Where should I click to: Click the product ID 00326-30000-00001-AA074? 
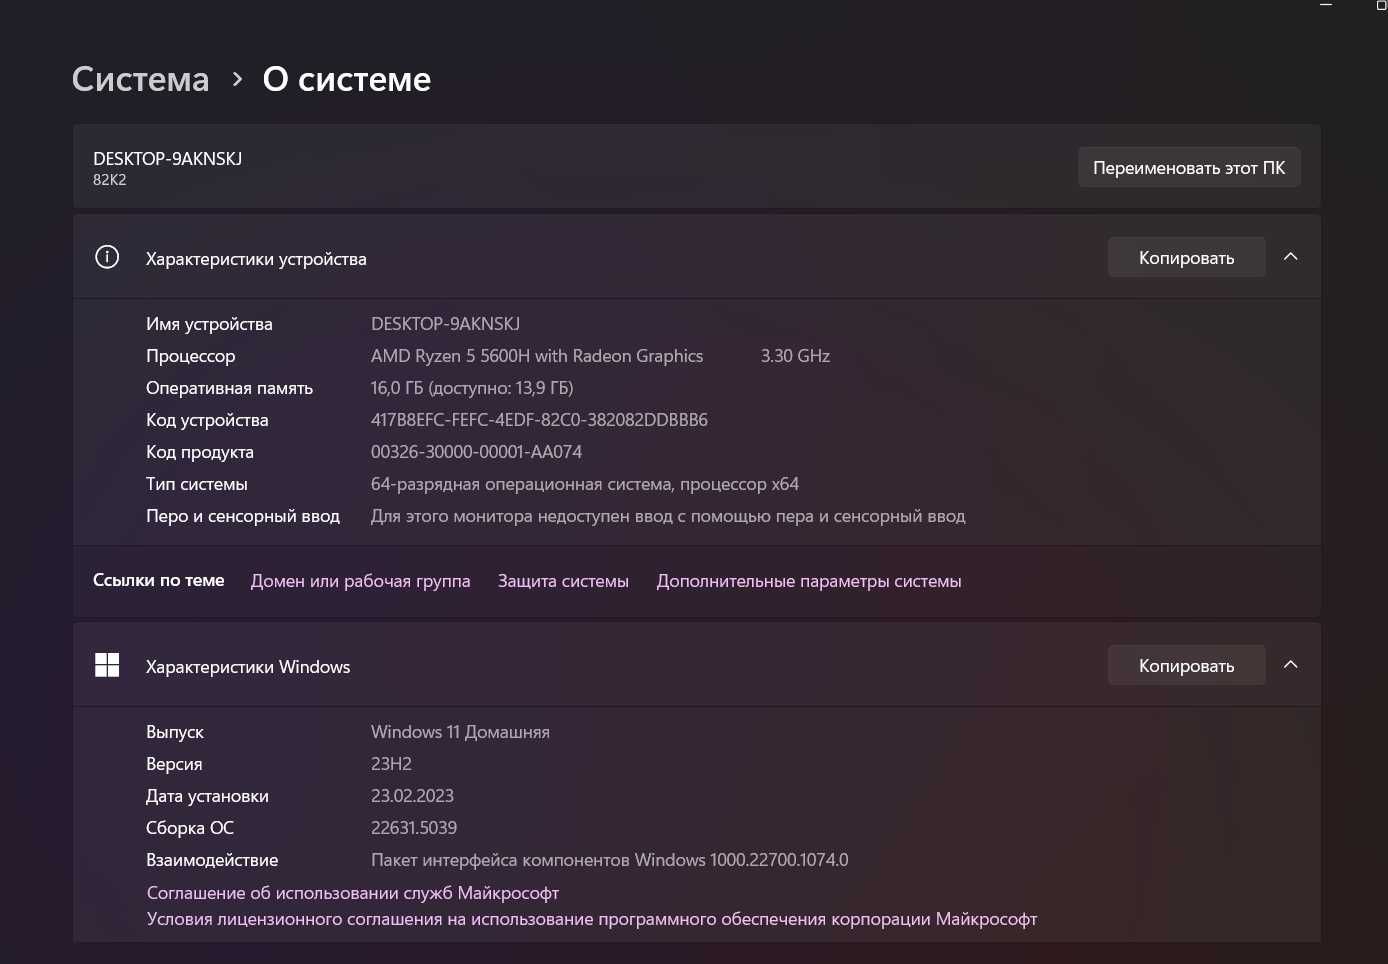click(476, 452)
